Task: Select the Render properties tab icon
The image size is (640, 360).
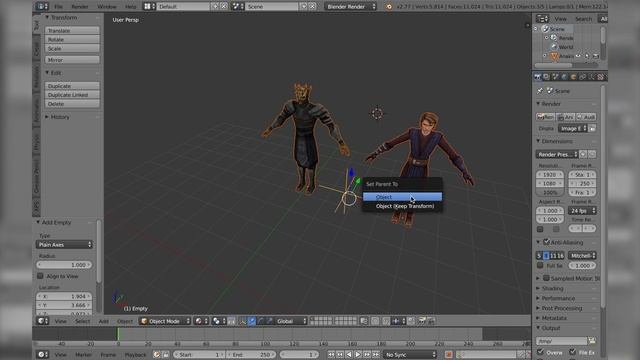Action: click(x=538, y=77)
